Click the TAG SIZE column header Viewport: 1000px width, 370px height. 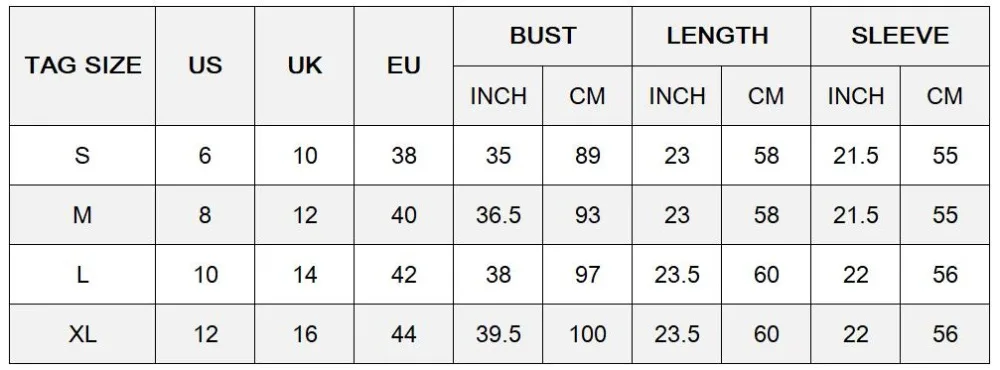click(82, 66)
